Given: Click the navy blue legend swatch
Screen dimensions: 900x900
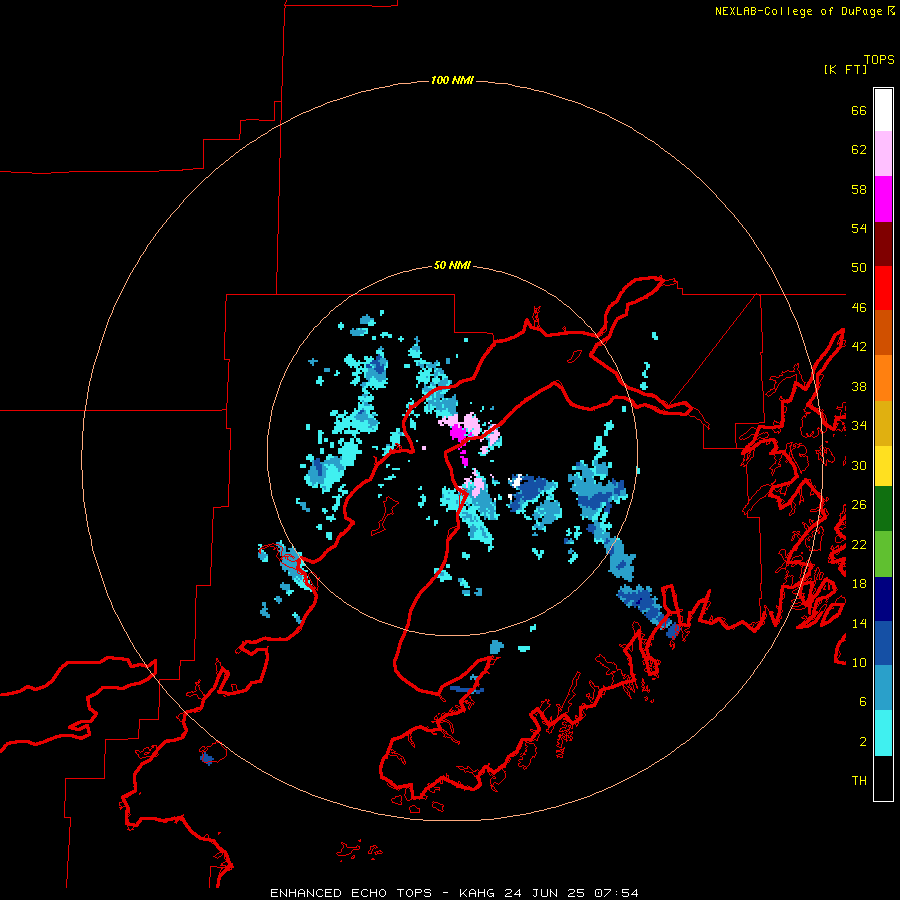Looking at the screenshot, I should (x=883, y=599).
